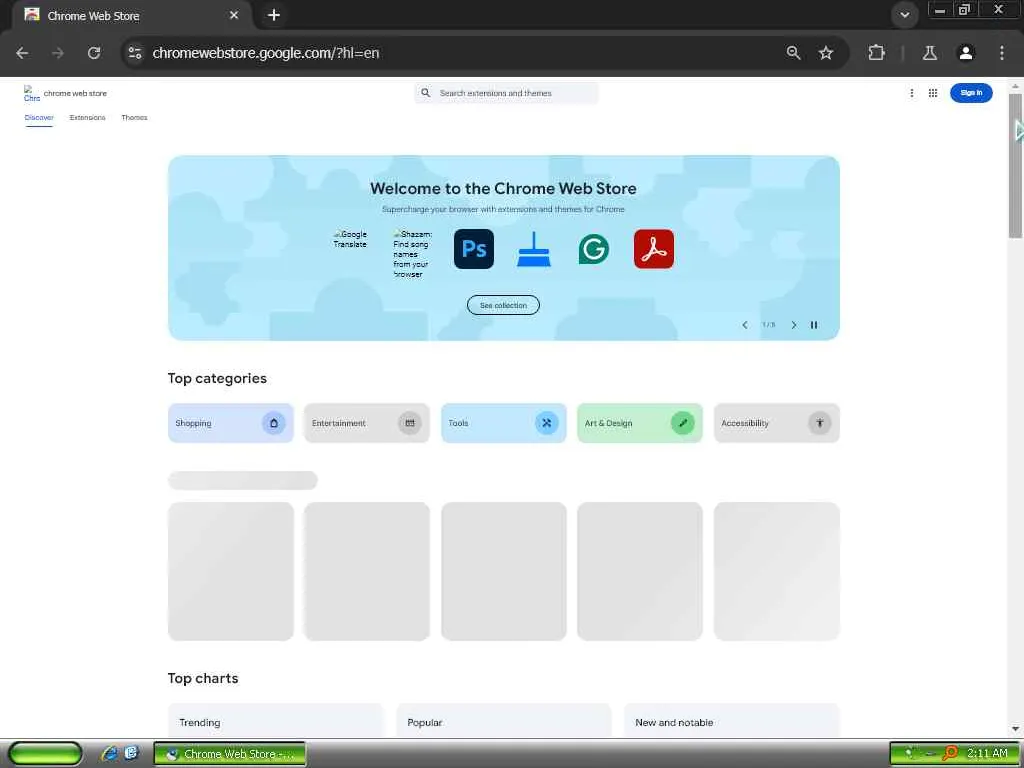Open a new tab with plus button
The image size is (1024, 768).
click(x=274, y=15)
